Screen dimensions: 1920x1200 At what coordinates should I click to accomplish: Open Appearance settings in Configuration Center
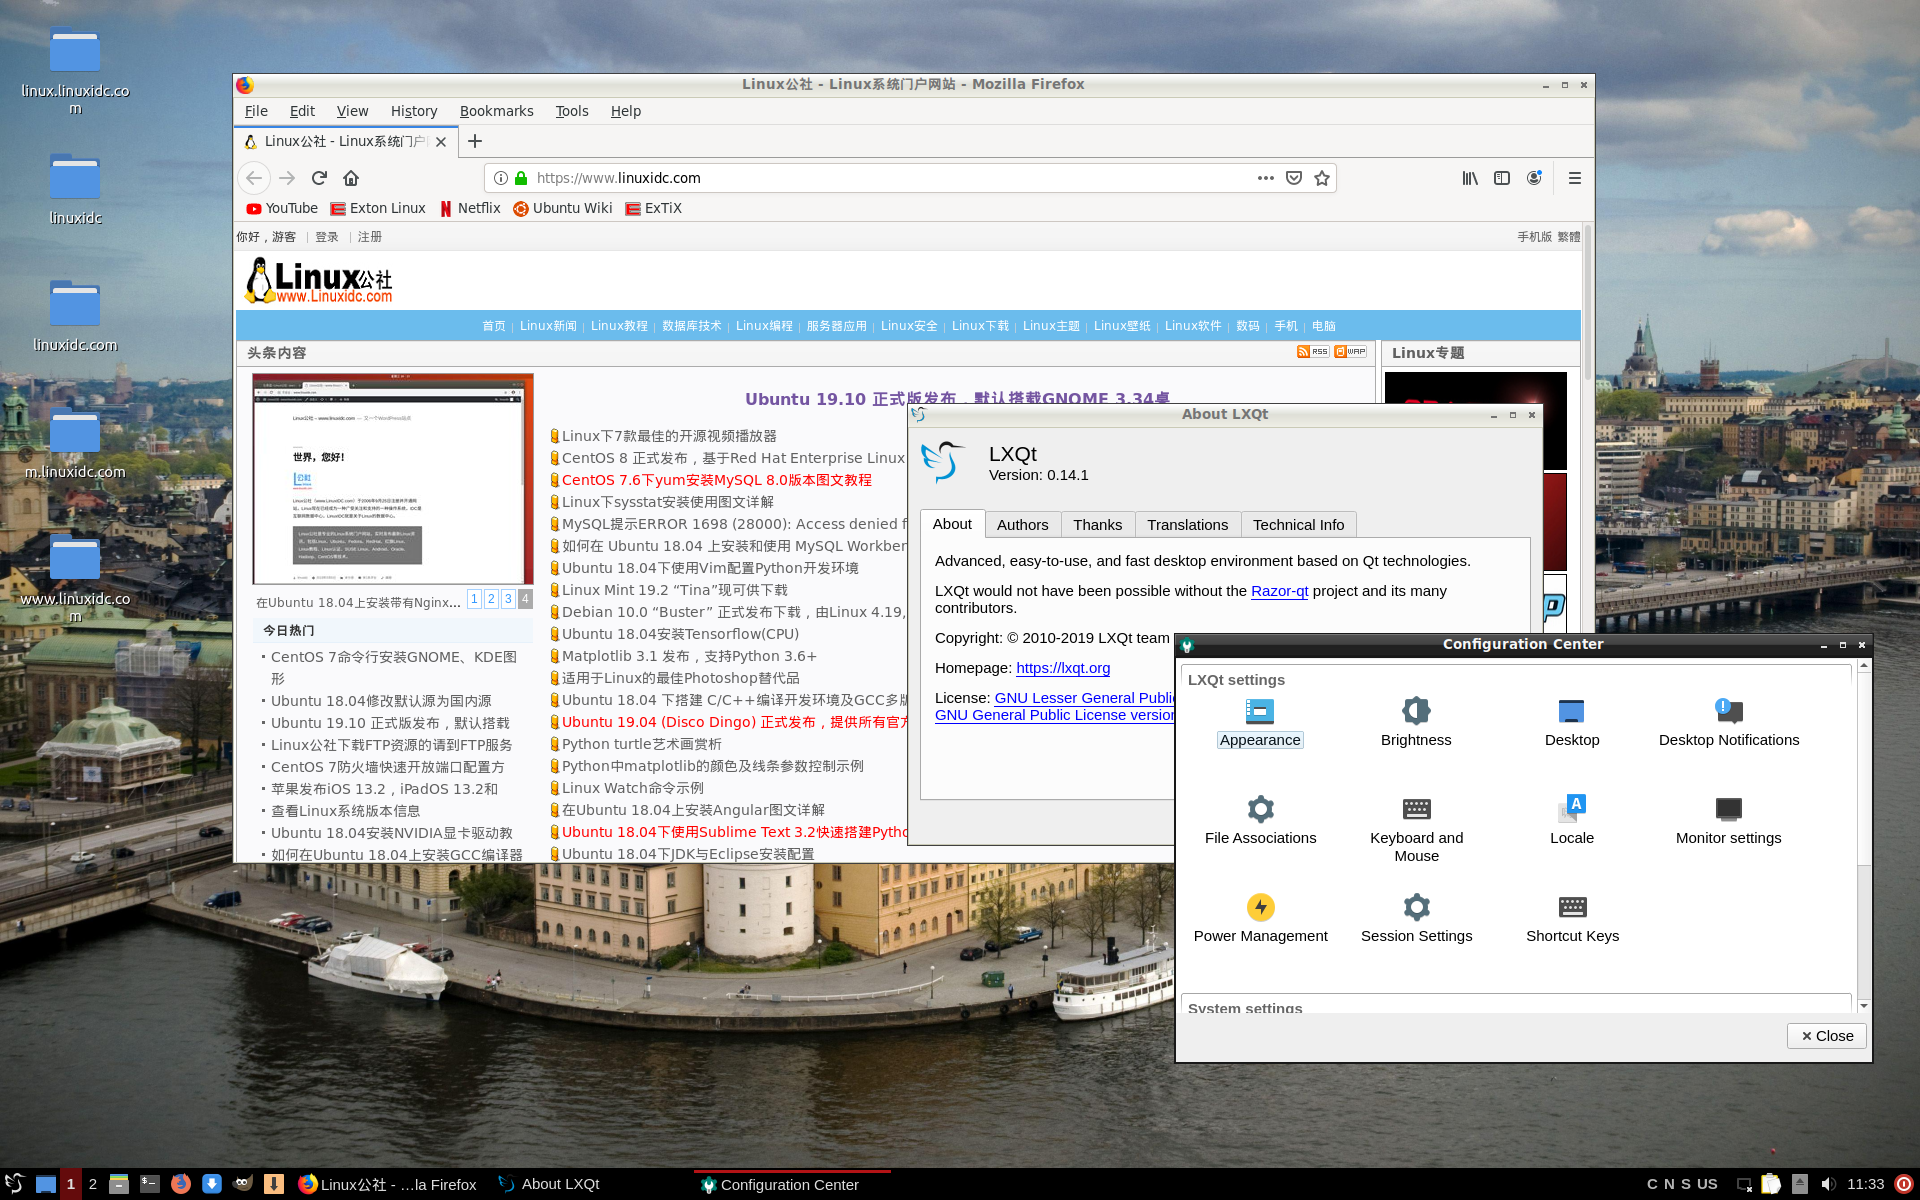click(x=1260, y=723)
